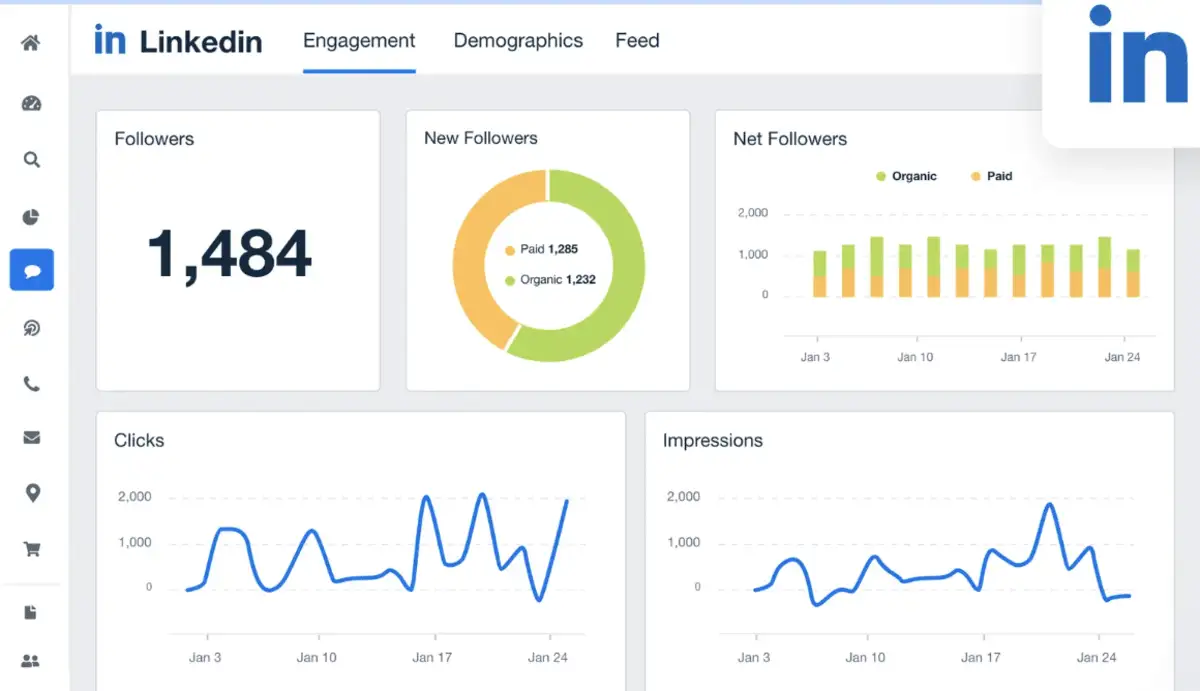Image resolution: width=1200 pixels, height=691 pixels.
Task: Click the search magnifier in the sidebar
Action: click(31, 159)
